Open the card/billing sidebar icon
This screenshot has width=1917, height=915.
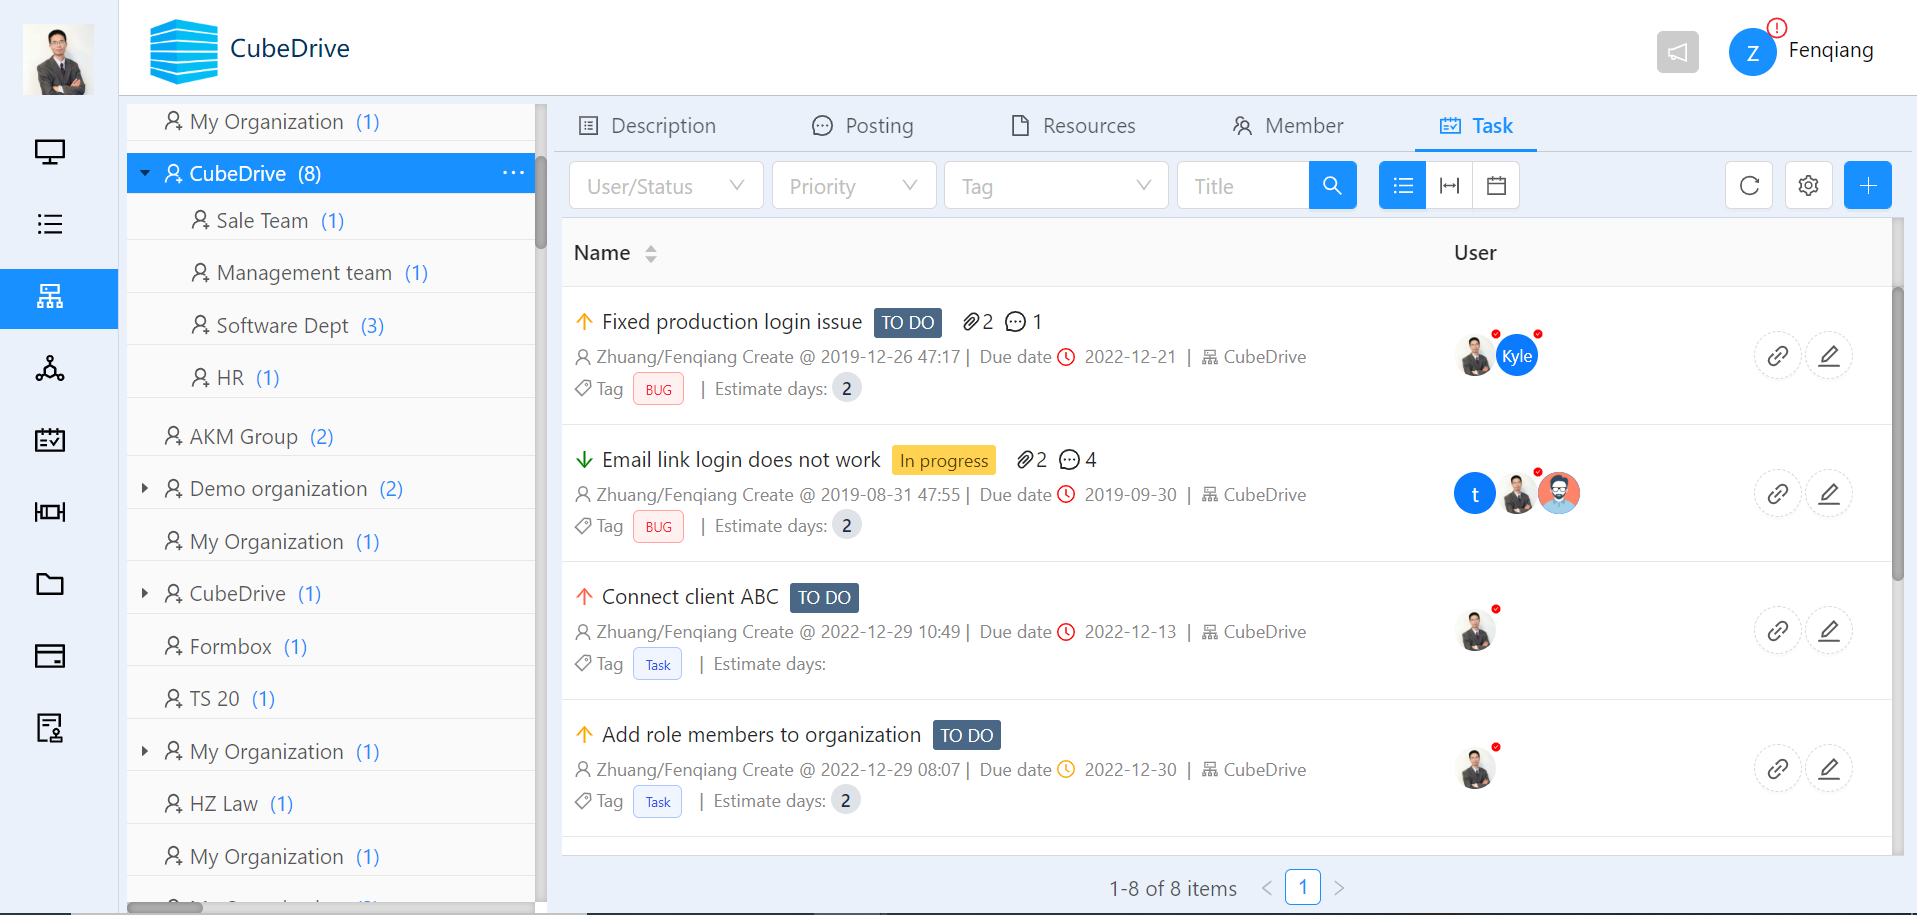tap(50, 656)
